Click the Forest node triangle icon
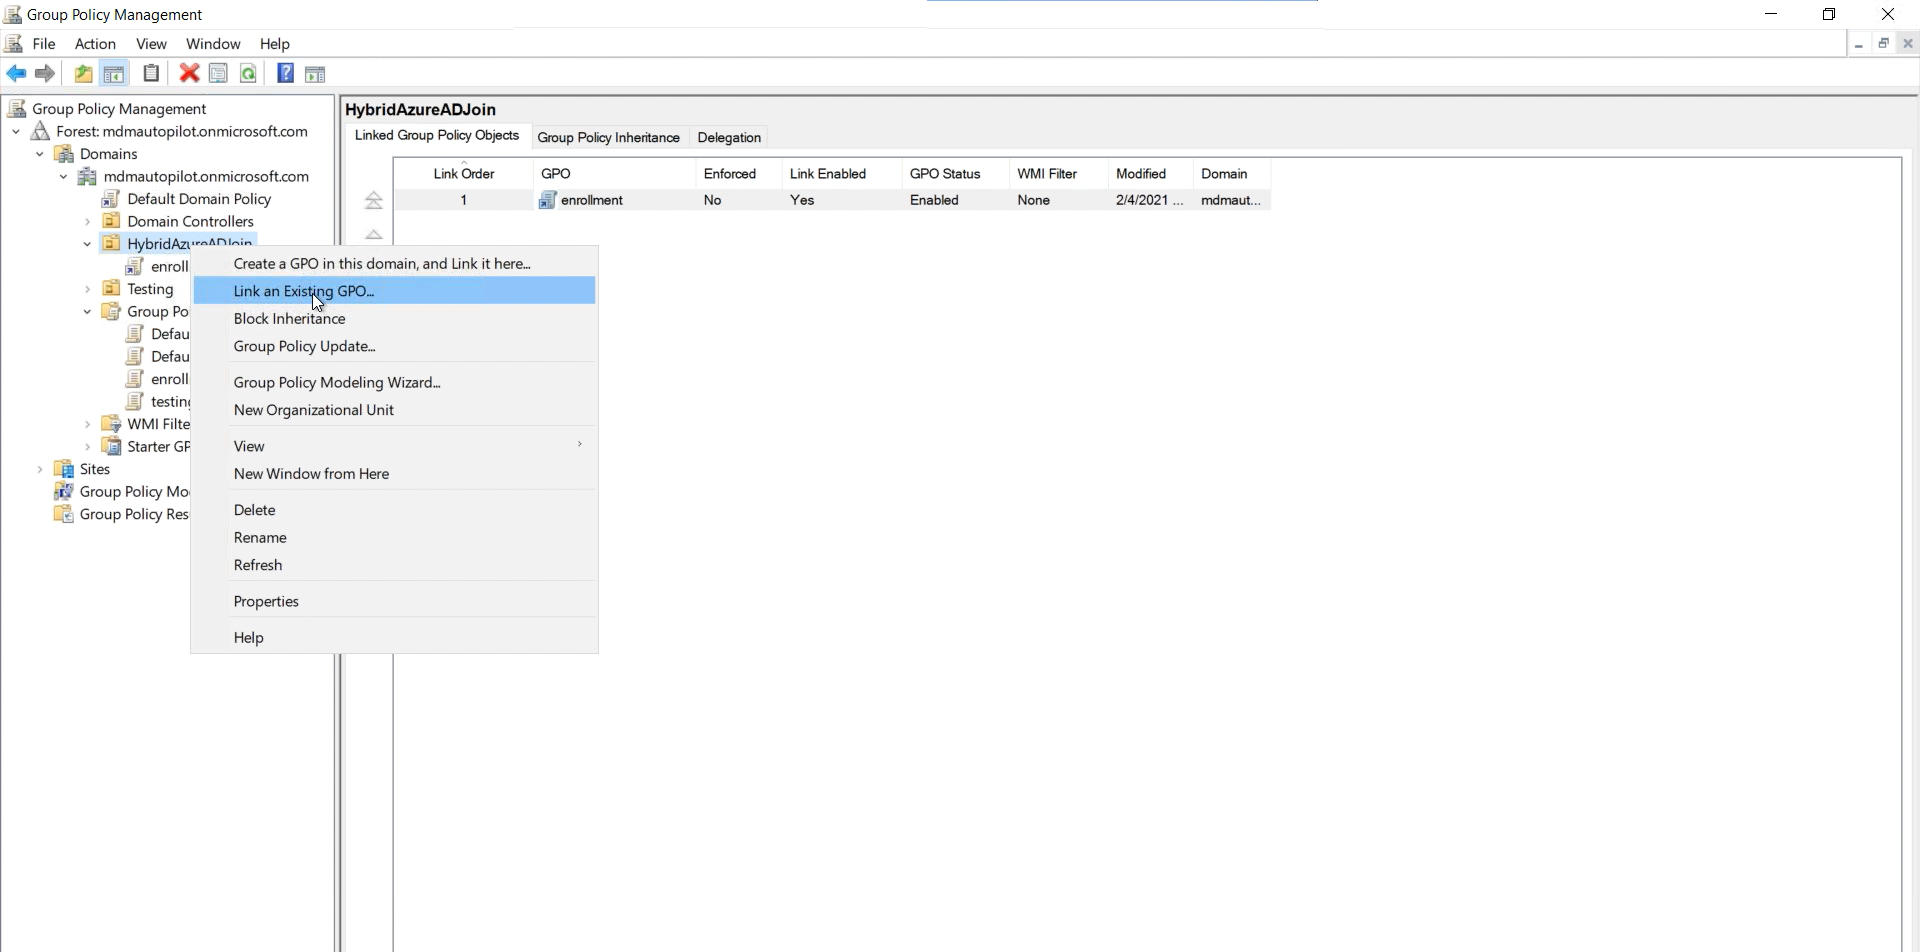 (x=40, y=131)
